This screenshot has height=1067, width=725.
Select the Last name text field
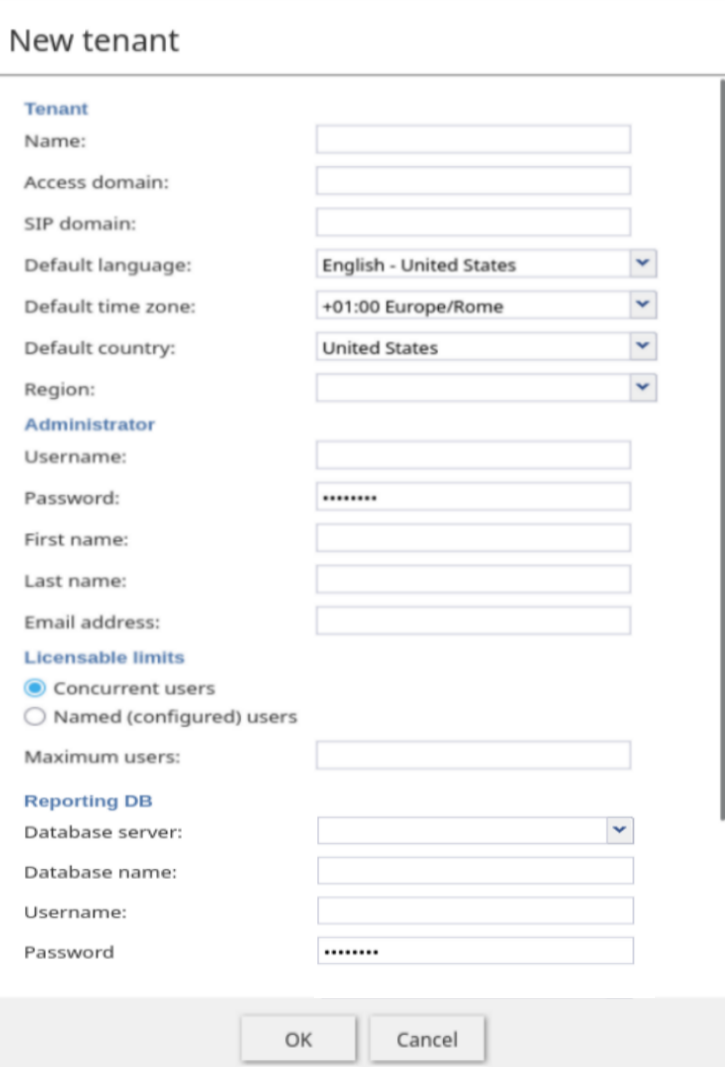pyautogui.click(x=473, y=579)
